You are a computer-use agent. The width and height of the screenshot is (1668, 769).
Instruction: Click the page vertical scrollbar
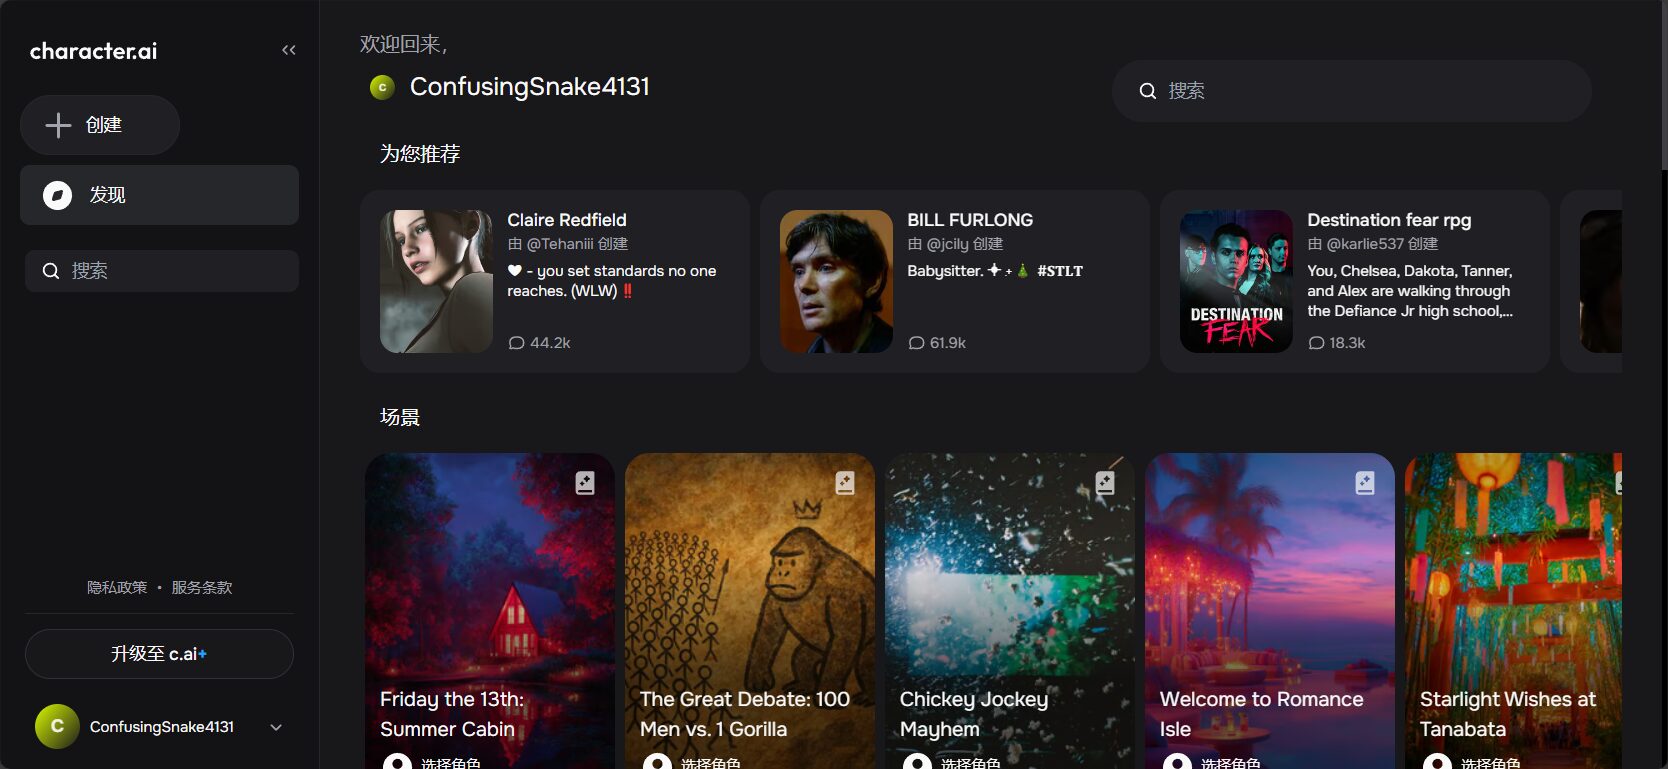[x=1663, y=85]
